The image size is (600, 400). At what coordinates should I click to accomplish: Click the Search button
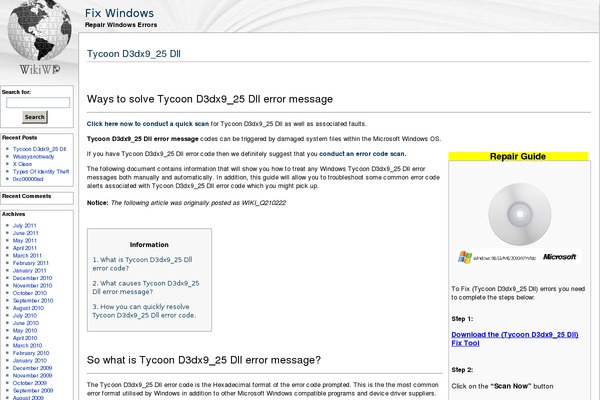coord(35,117)
